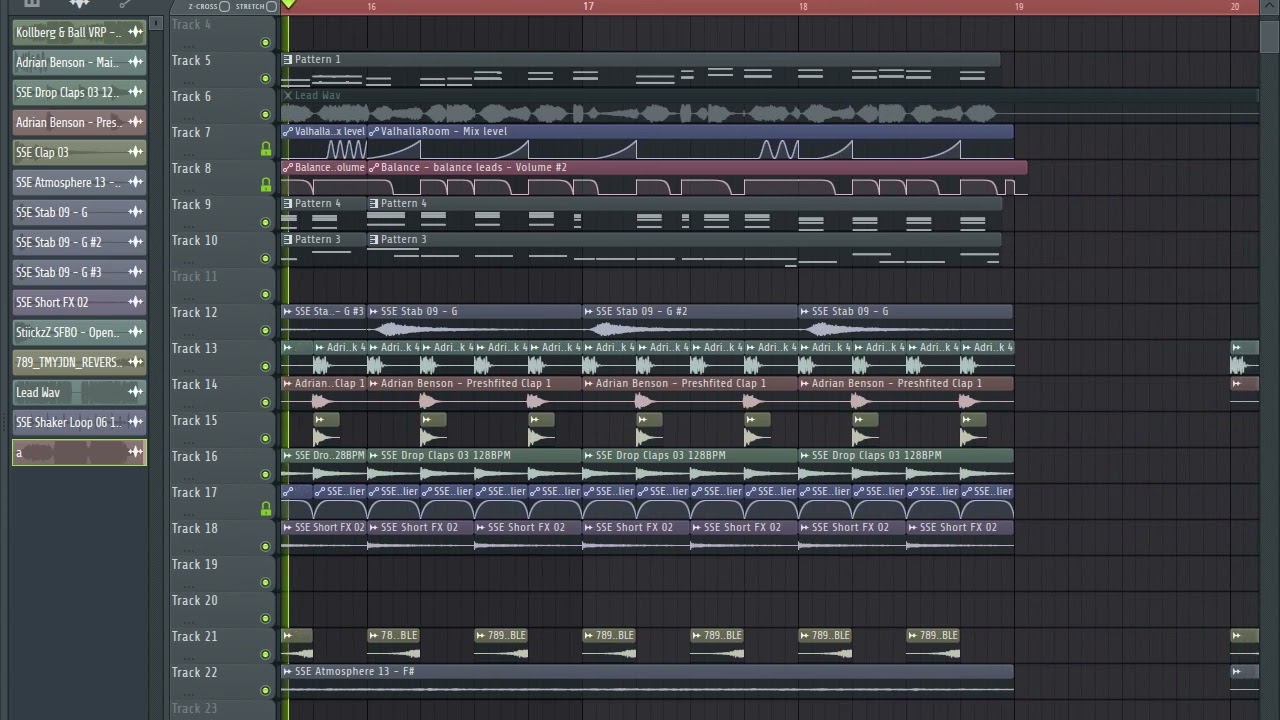Mute Track 10 using its green LED
Viewport: 1280px width, 720px height.
tap(265, 258)
